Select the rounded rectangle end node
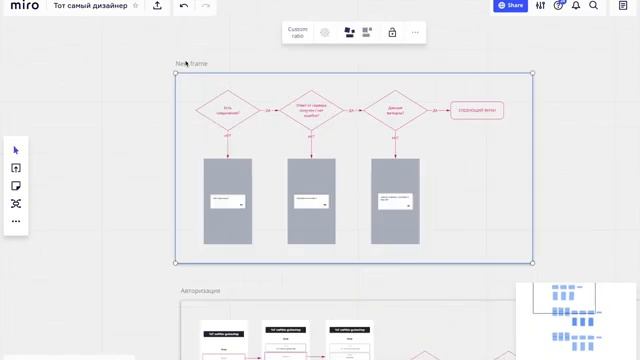Screen dimensions: 640x360 (x=477, y=110)
